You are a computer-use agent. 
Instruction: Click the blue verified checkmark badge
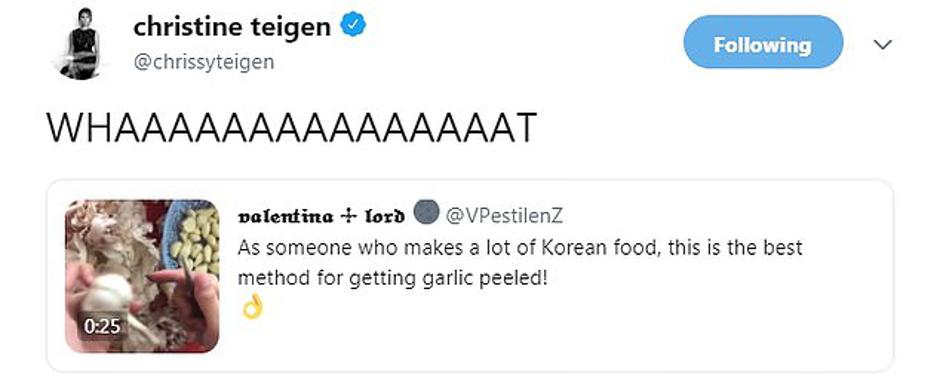354,26
